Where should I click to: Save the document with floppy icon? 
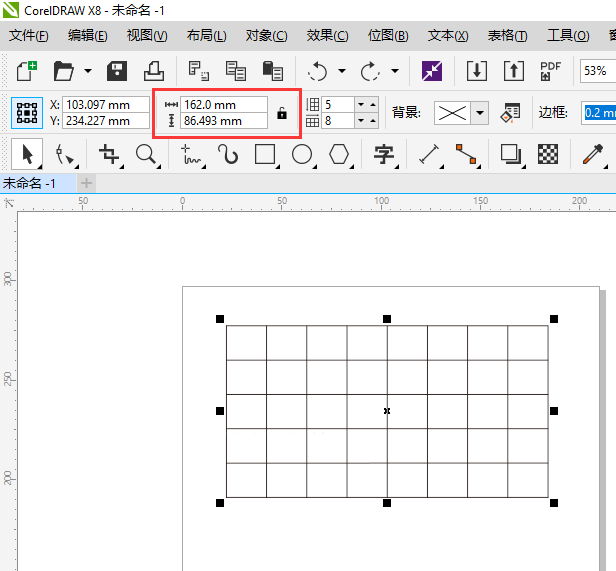pyautogui.click(x=117, y=71)
